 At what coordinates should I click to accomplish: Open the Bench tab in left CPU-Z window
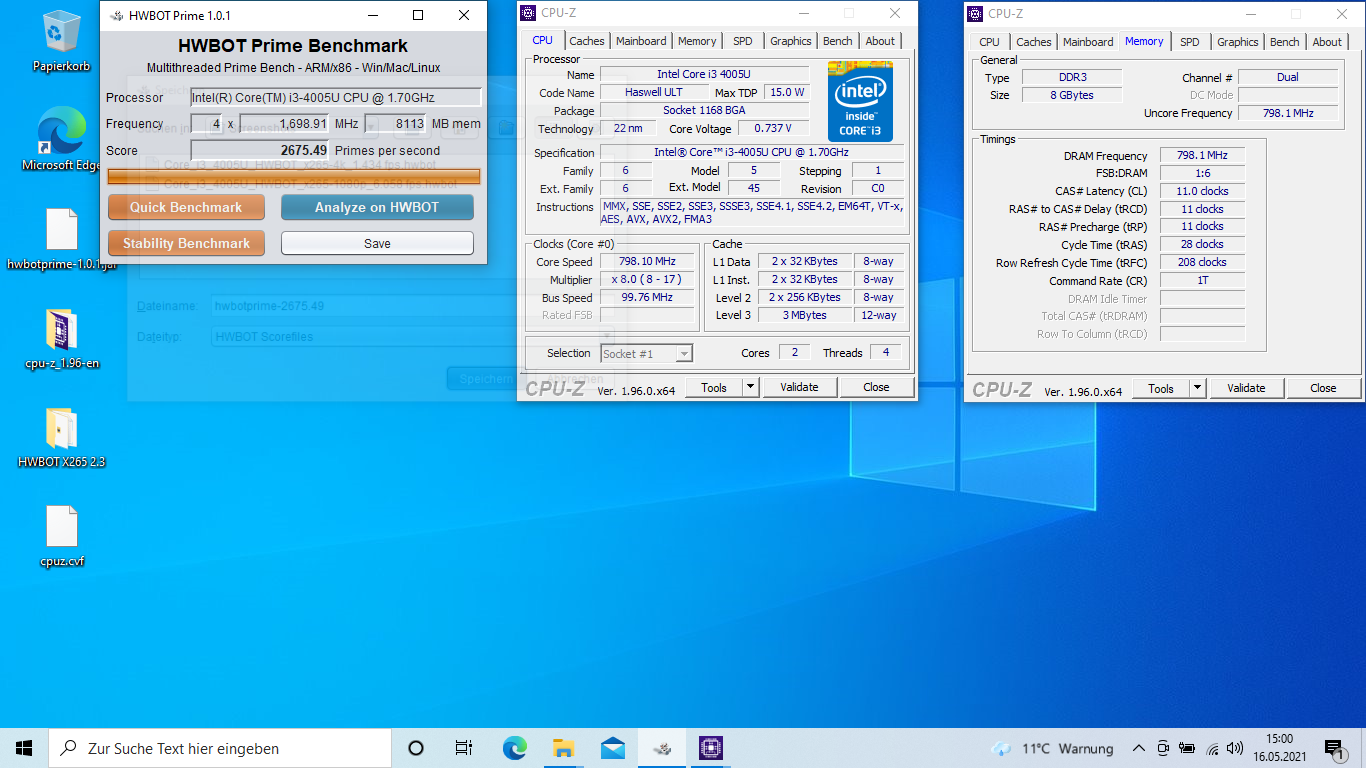coord(838,41)
